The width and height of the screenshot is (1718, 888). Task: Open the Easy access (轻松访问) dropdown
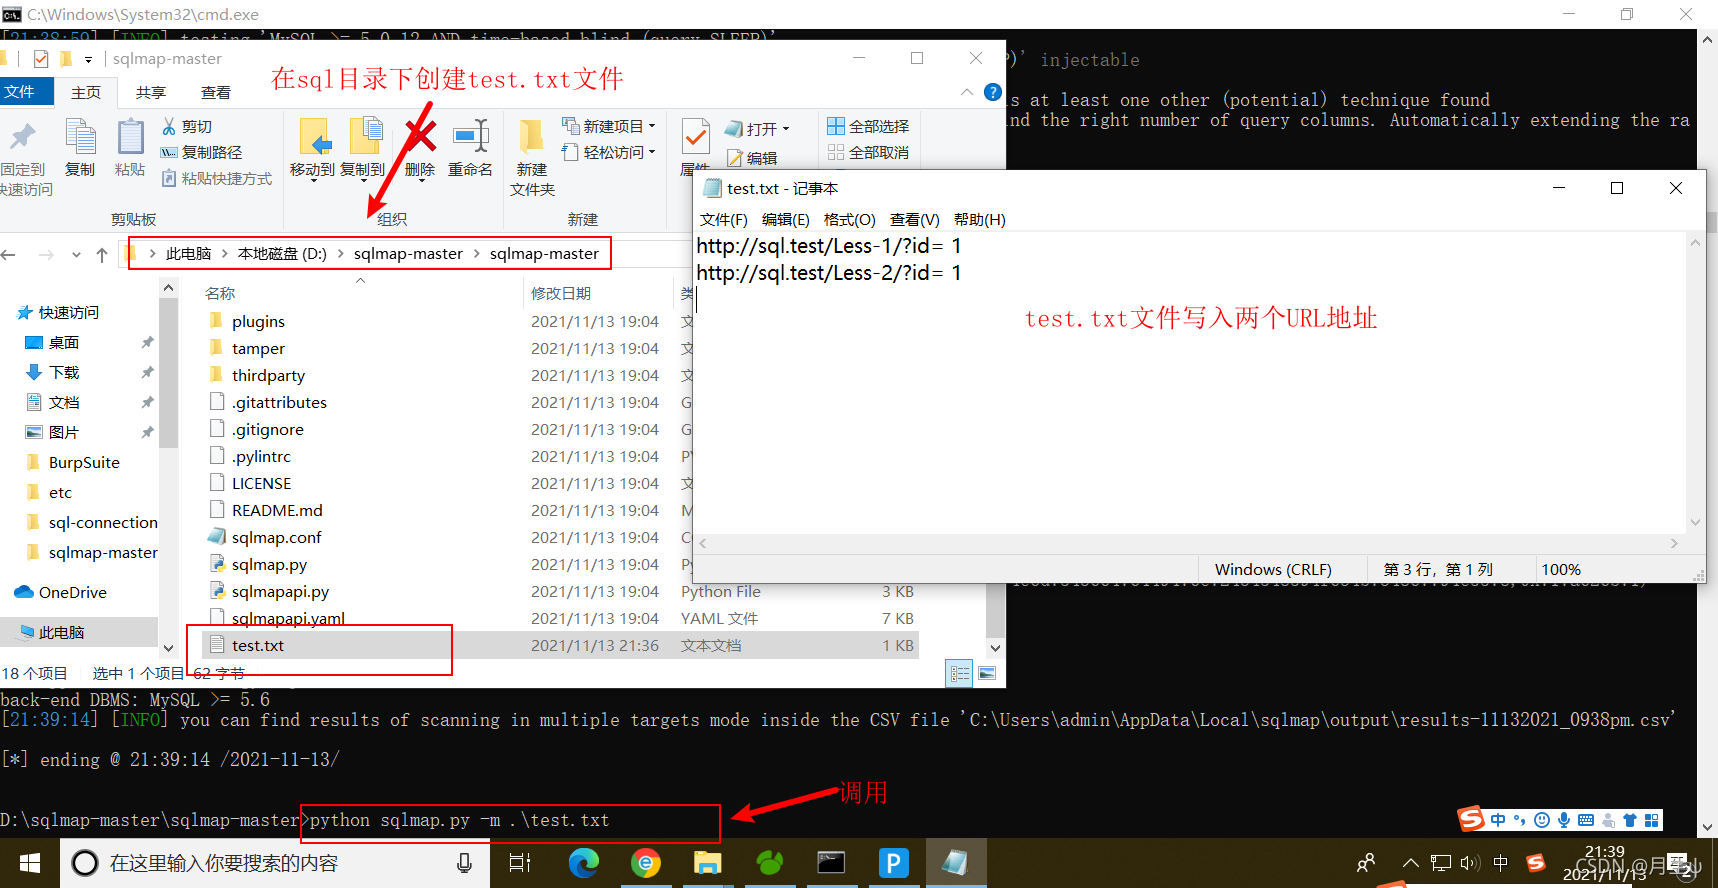click(609, 152)
